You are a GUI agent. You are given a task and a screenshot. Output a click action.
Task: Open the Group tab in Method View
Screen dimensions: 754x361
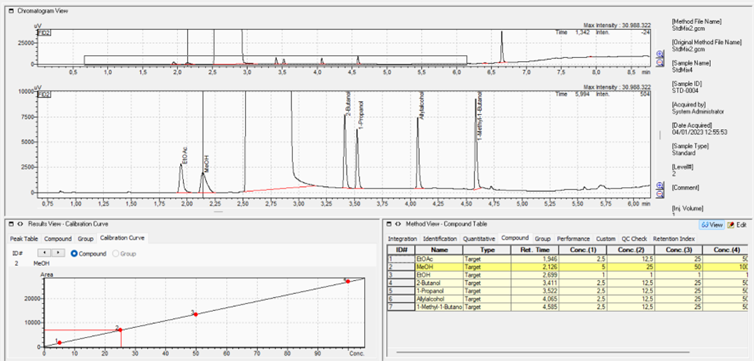coord(542,238)
